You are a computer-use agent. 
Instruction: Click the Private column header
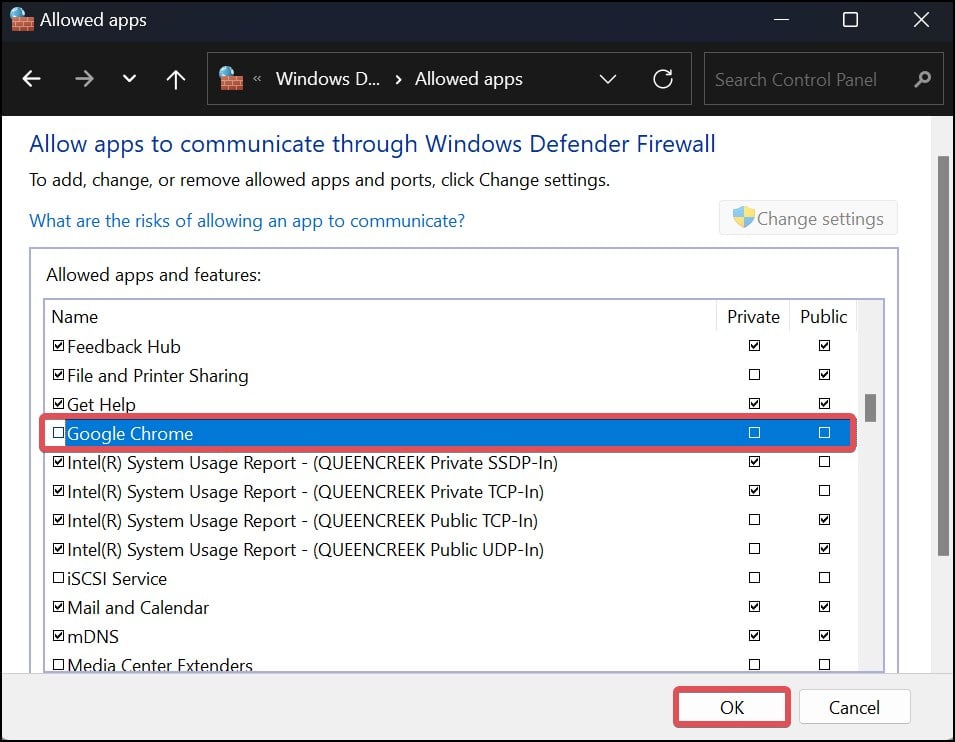pyautogui.click(x=753, y=317)
